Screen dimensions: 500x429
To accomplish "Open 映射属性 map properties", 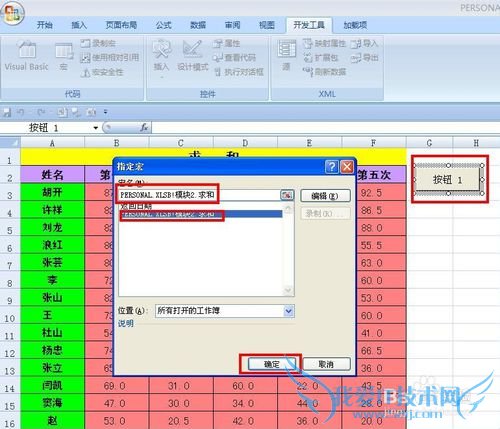I will pos(325,43).
